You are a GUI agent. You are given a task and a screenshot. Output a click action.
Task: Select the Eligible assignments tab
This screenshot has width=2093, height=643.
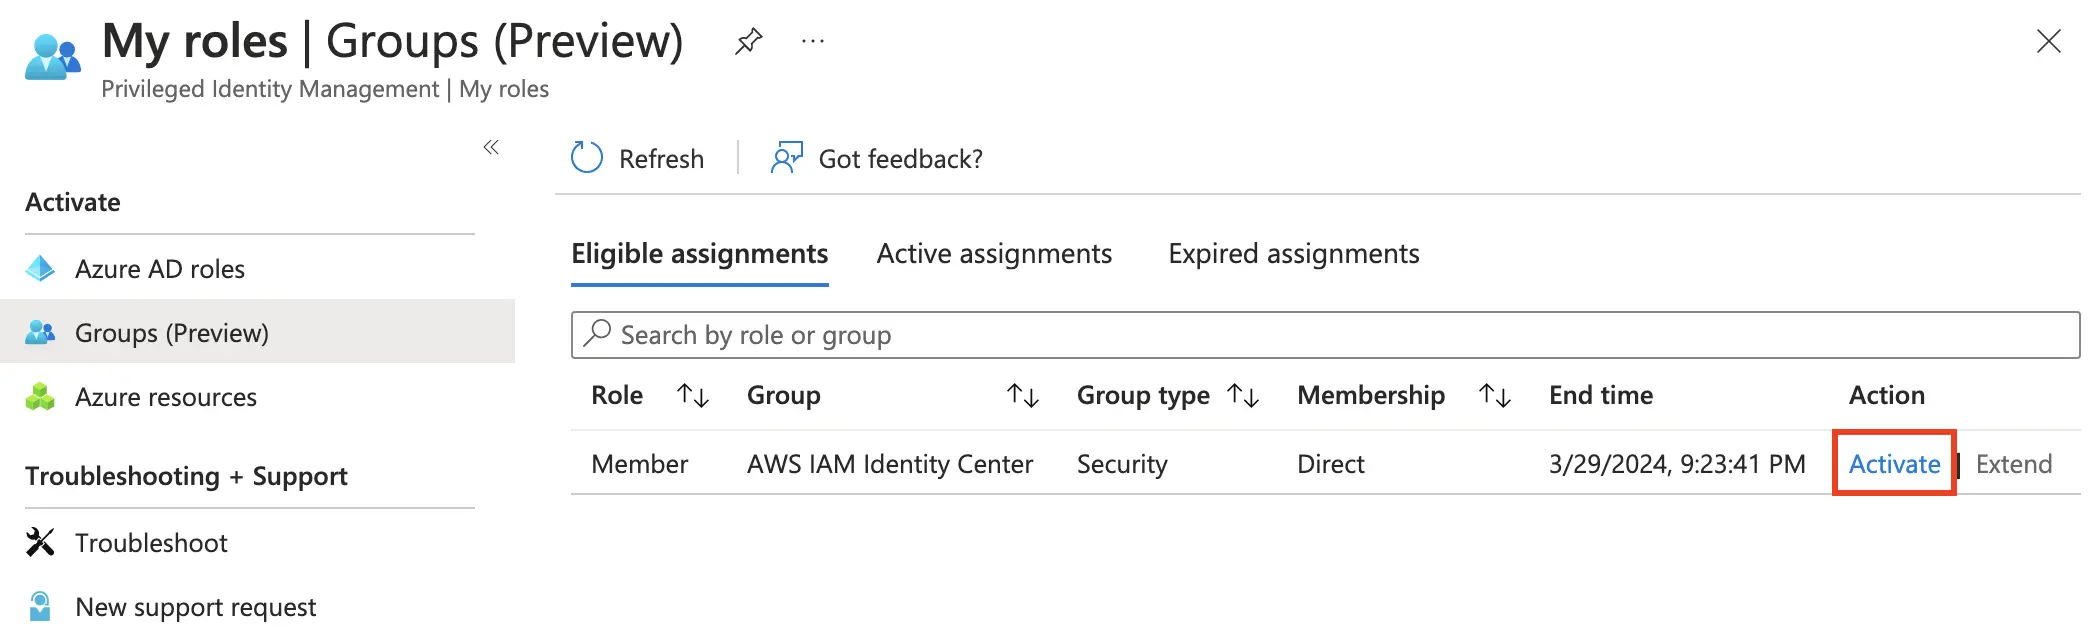699,254
